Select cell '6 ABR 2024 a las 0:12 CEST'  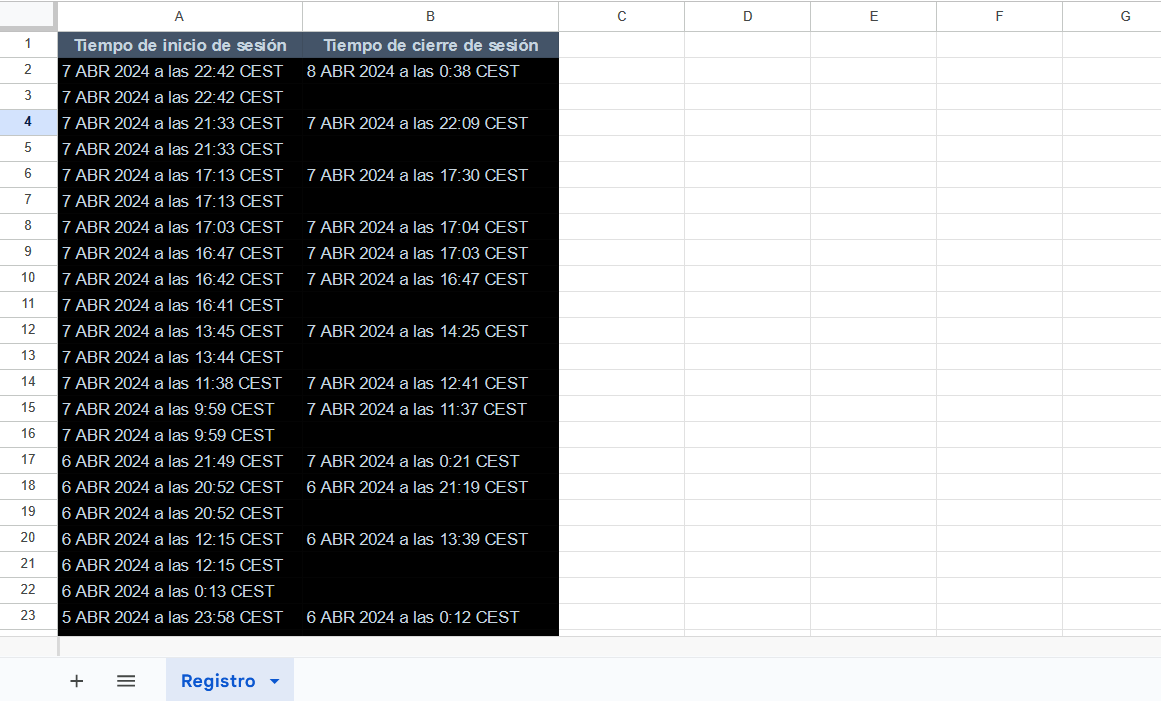point(430,617)
